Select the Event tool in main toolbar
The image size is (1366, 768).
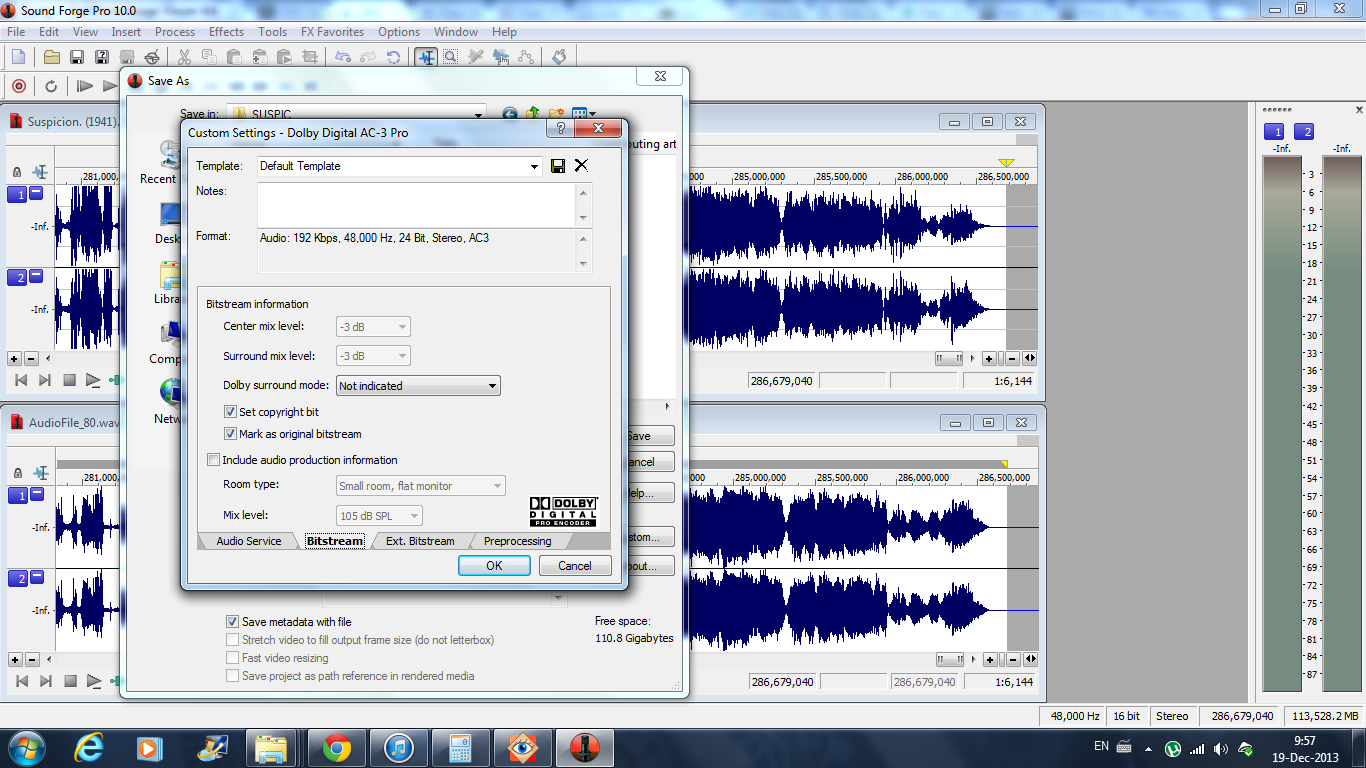click(501, 57)
